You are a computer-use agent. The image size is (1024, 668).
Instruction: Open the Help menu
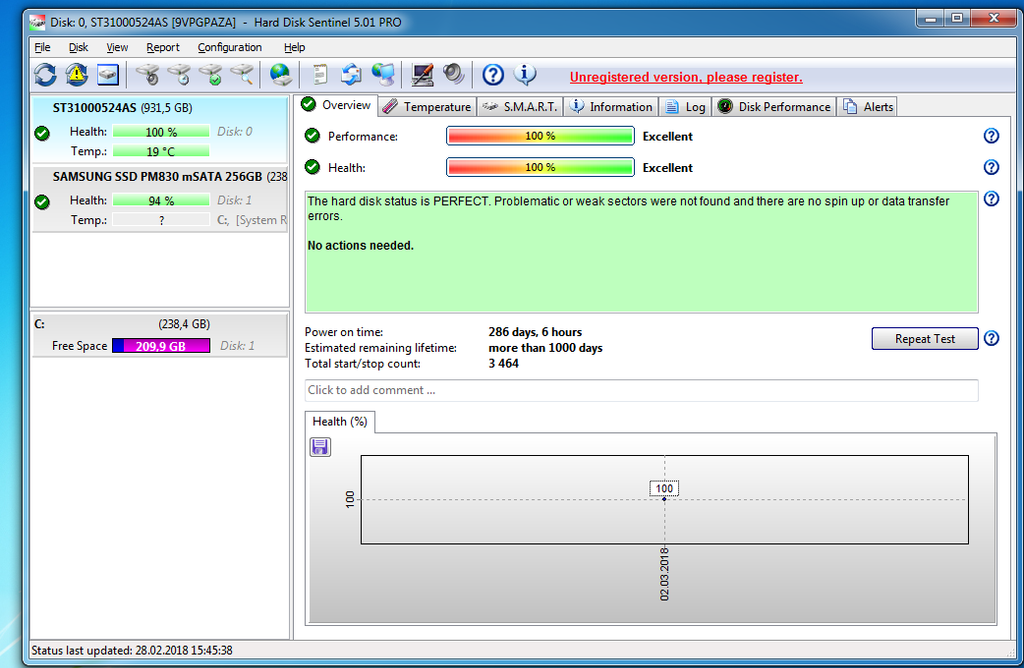tap(295, 47)
